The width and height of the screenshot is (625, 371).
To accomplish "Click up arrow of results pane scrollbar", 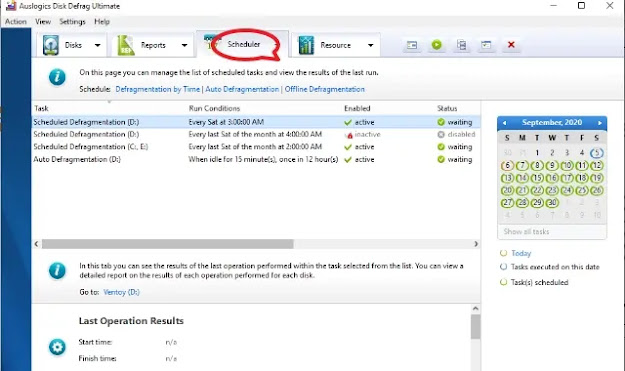I will click(475, 308).
